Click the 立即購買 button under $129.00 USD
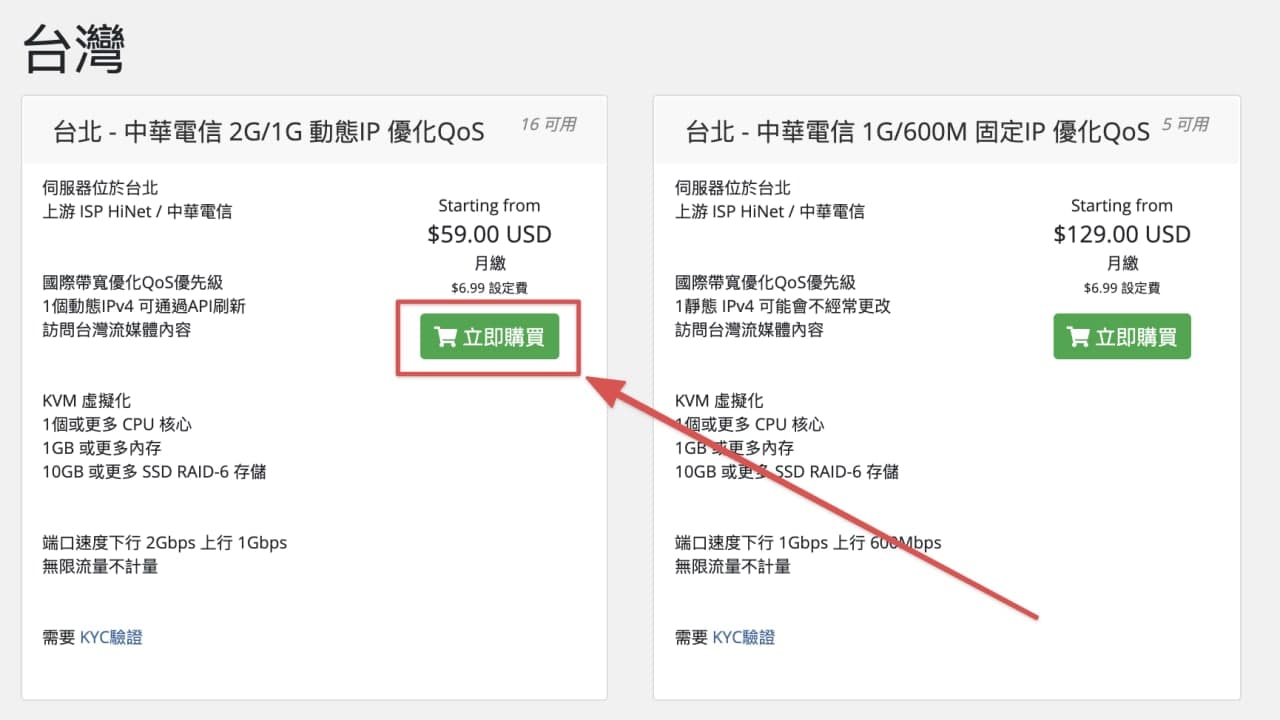Image resolution: width=1280 pixels, height=720 pixels. tap(1121, 337)
